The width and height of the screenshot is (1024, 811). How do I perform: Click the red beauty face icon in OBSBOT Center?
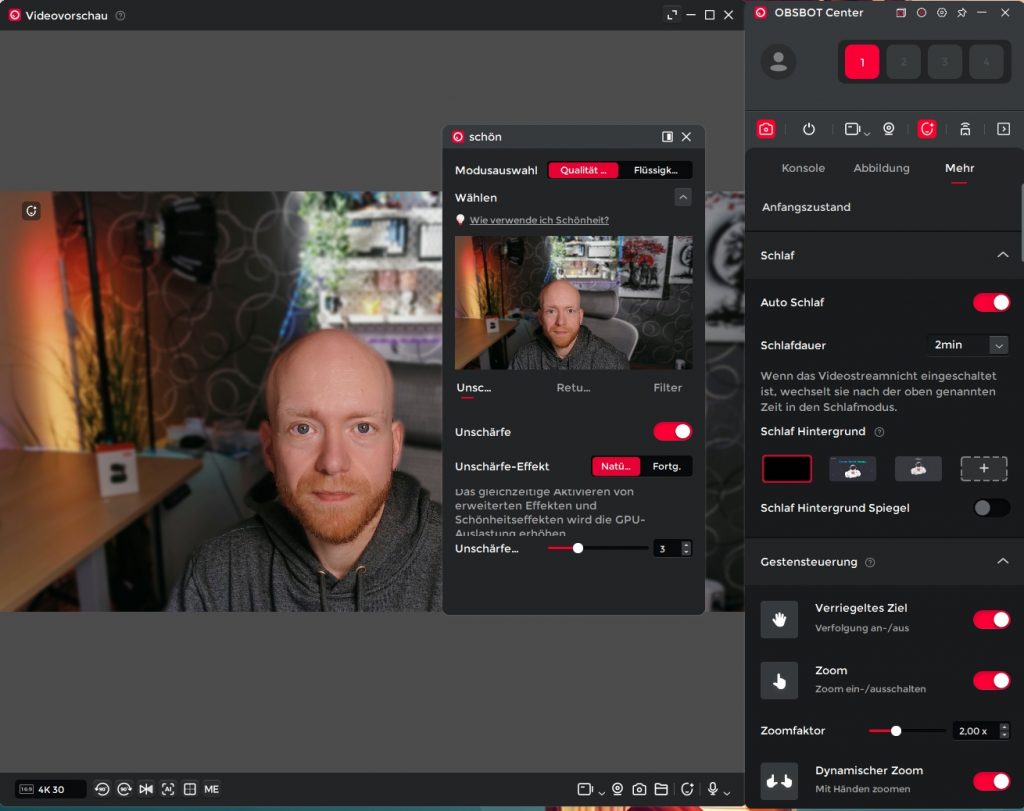[927, 129]
